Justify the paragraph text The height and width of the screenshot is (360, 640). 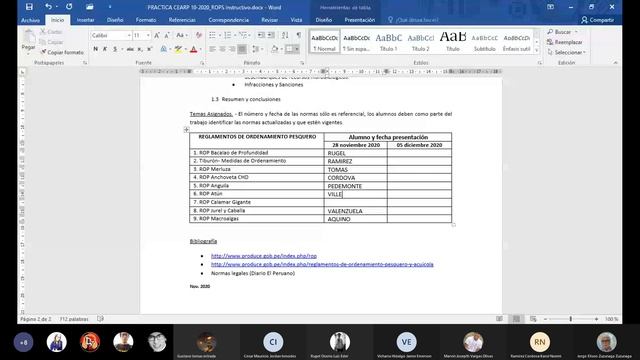242,49
